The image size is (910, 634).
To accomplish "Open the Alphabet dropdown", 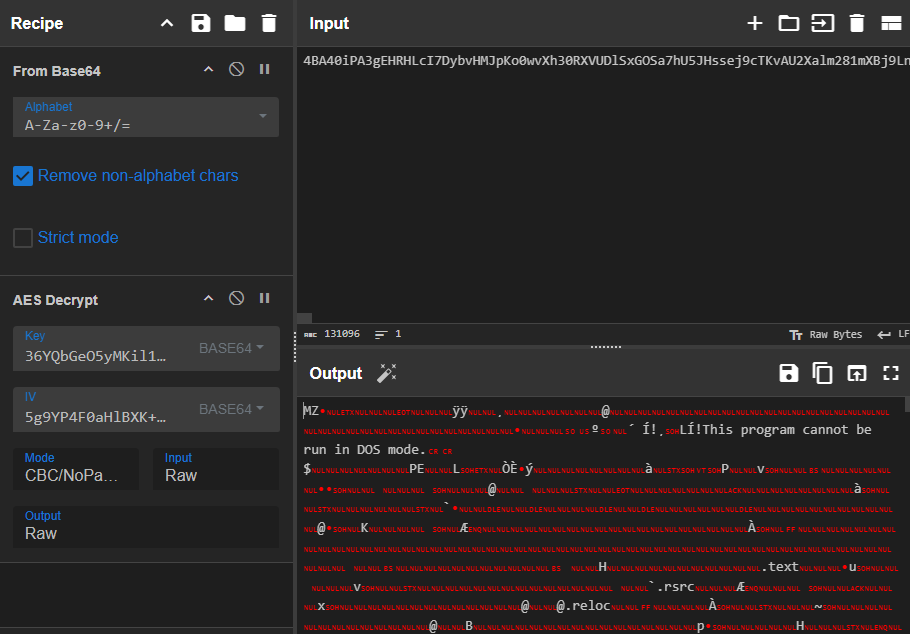I will tap(263, 117).
